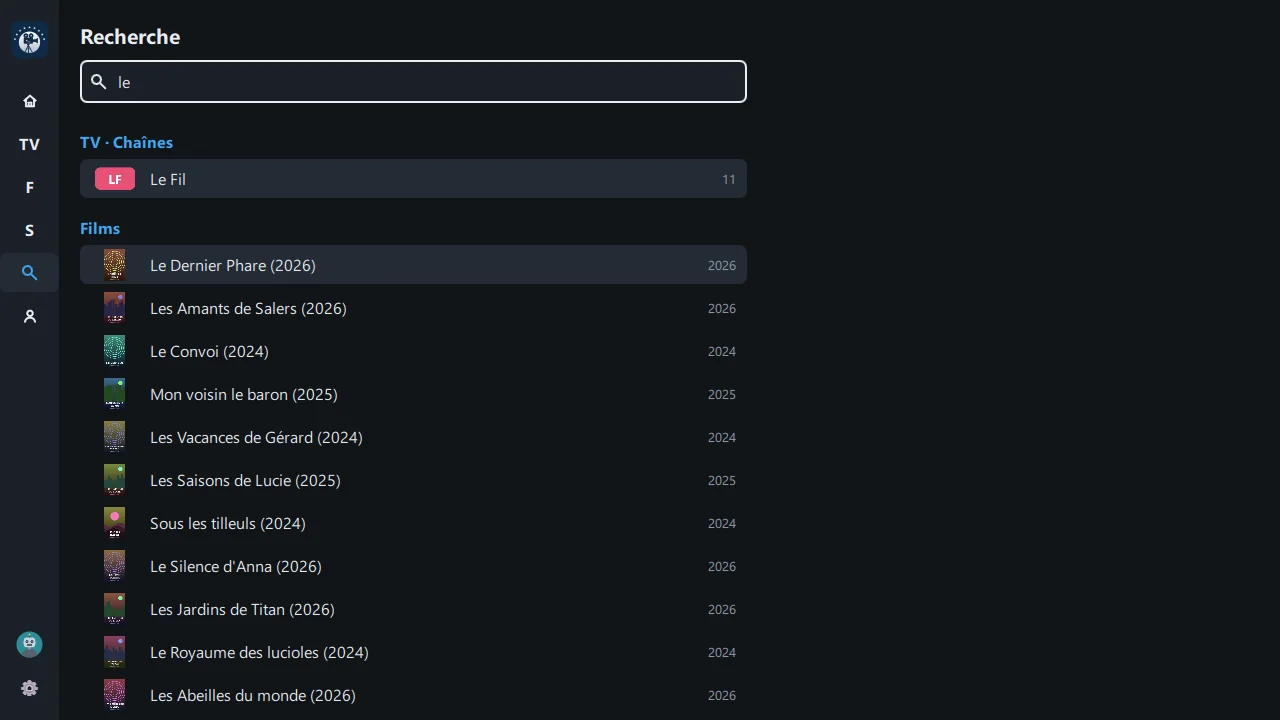
Task: Select Les Abeilles du monde (2026)
Action: pos(413,695)
